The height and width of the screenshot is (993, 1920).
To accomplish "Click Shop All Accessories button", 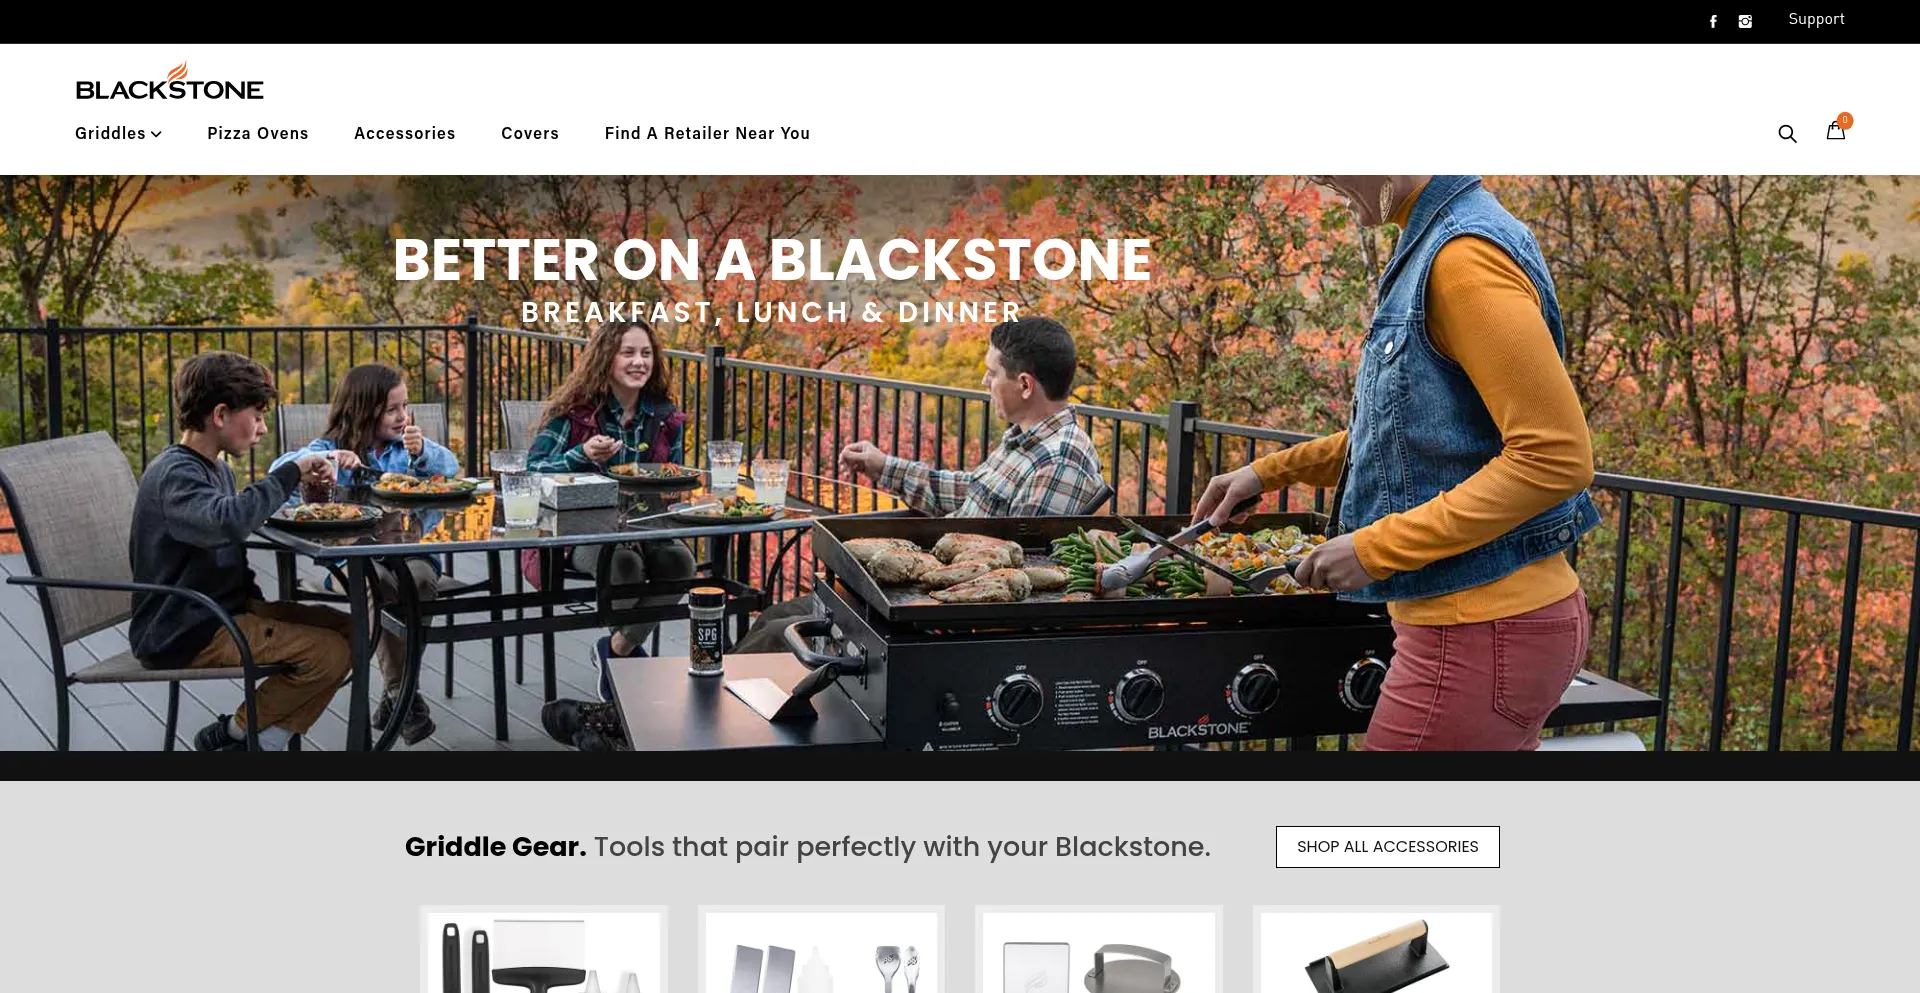I will (x=1387, y=847).
